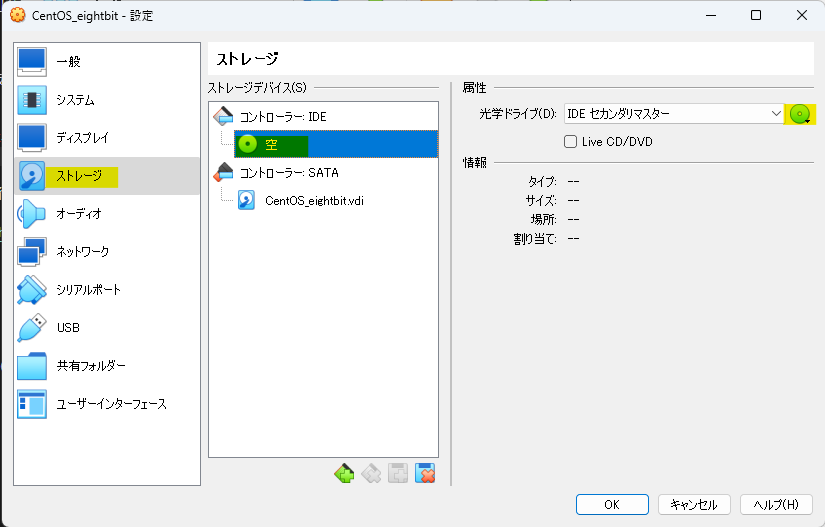Switch to the ネットワーク category
The image size is (825, 527).
[x=83, y=251]
